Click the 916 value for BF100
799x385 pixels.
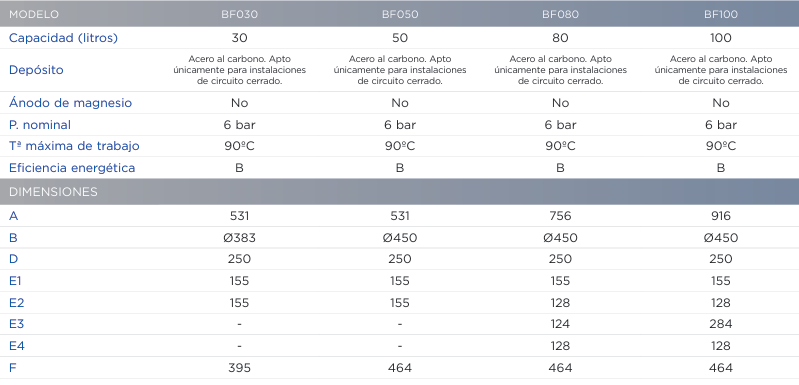click(721, 216)
